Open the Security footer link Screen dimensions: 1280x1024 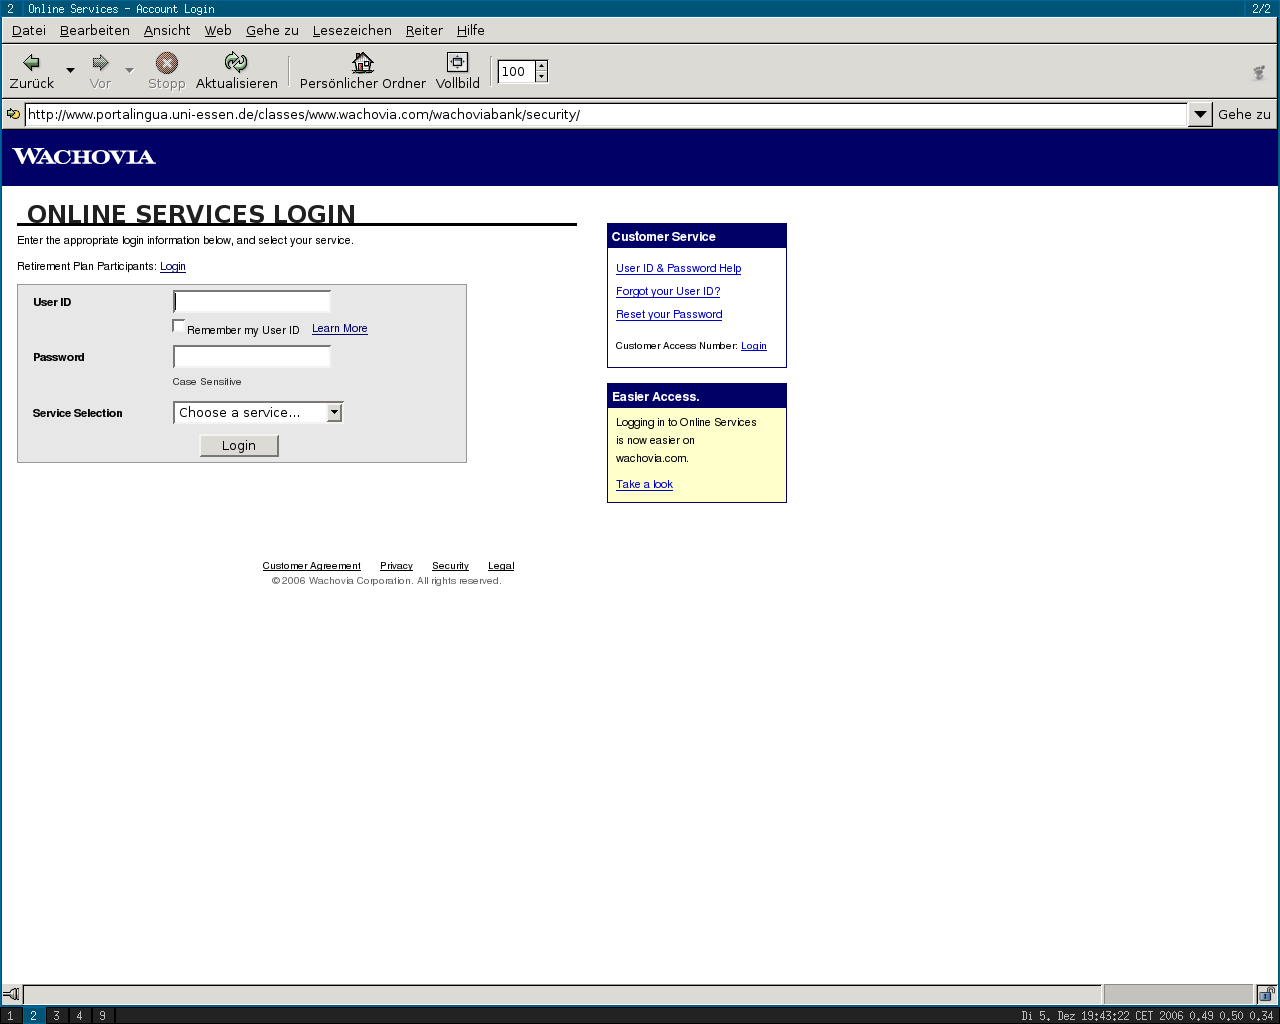pyautogui.click(x=450, y=566)
